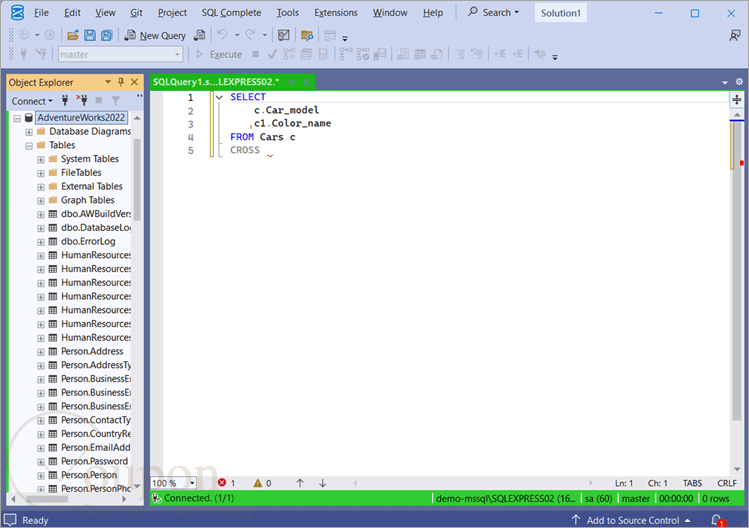Image resolution: width=749 pixels, height=528 pixels.
Task: Expand the Graph Tables folder
Action: pyautogui.click(x=41, y=201)
